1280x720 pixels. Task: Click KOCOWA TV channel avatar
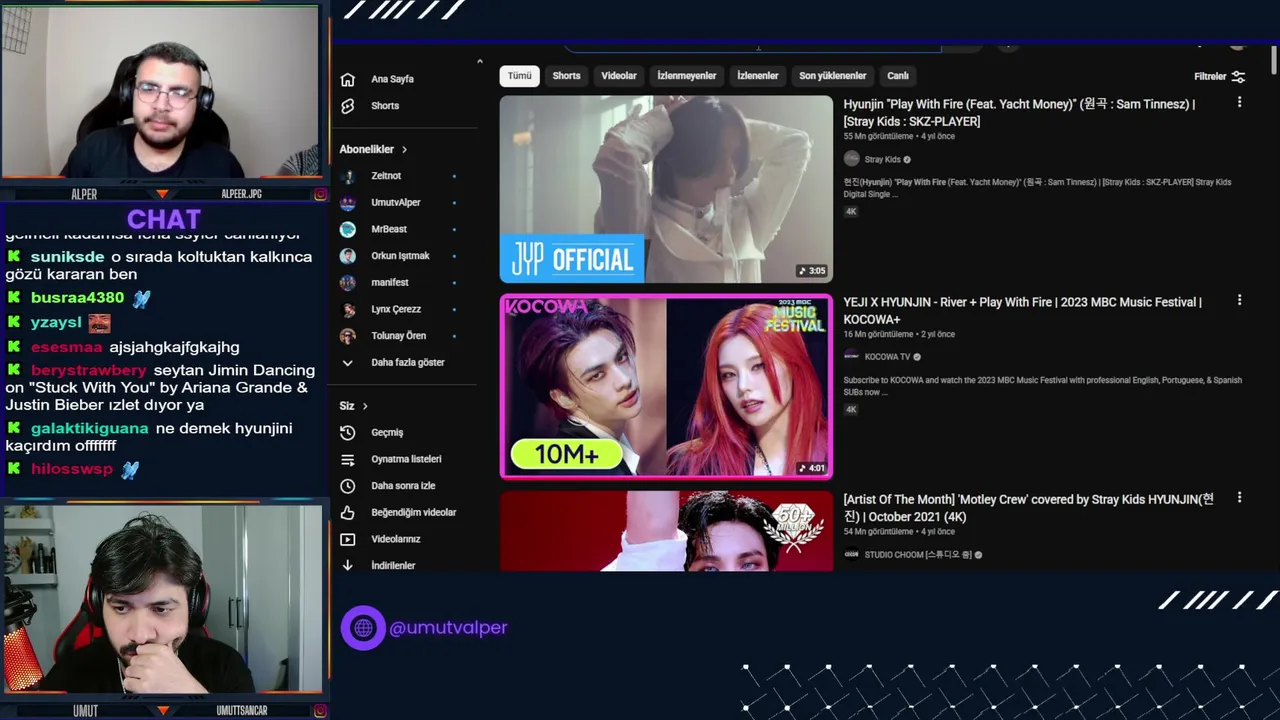pyautogui.click(x=852, y=356)
